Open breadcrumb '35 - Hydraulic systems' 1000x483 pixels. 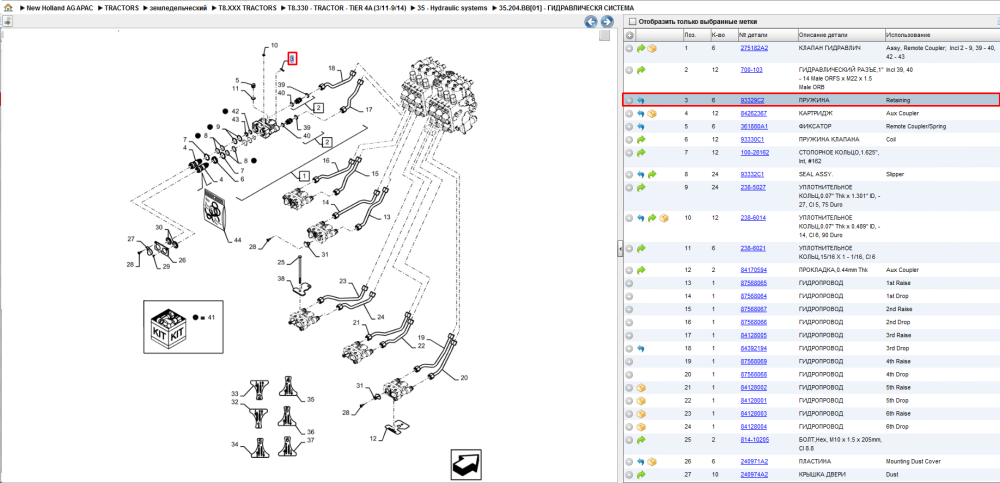452,8
